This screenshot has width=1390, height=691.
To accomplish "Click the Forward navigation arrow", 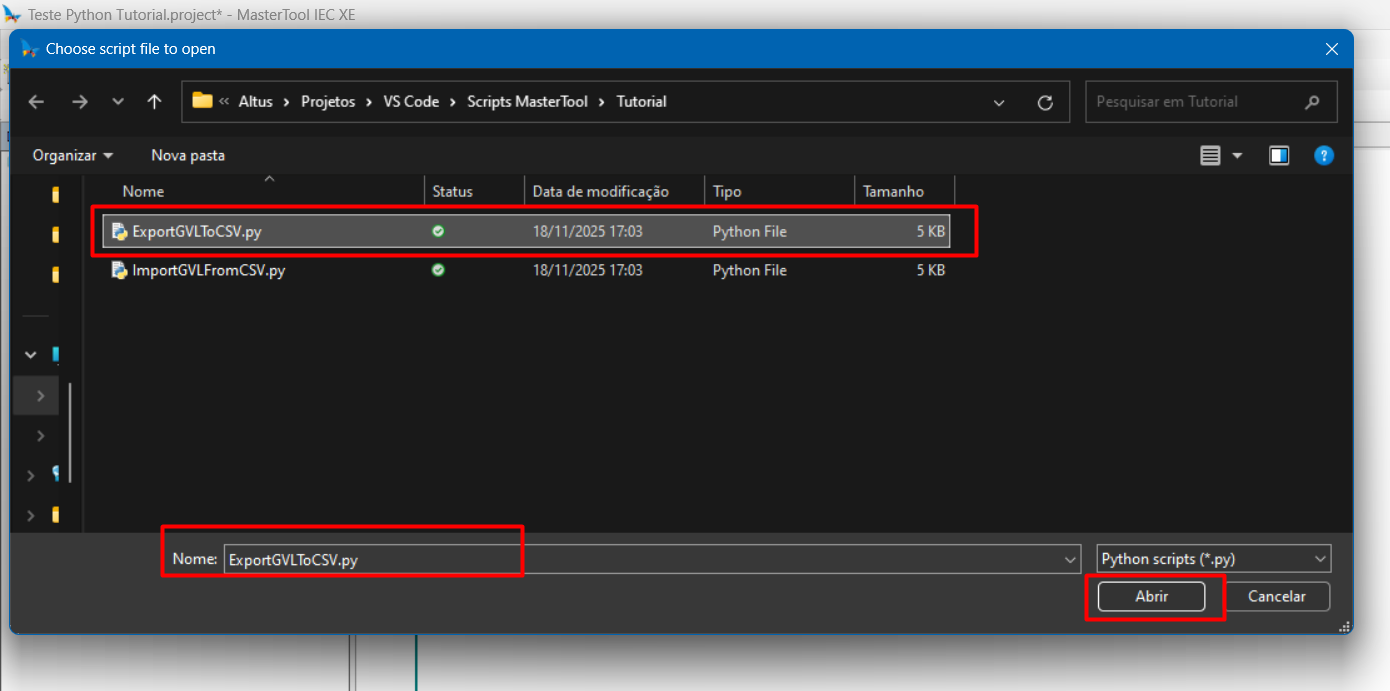I will 80,102.
